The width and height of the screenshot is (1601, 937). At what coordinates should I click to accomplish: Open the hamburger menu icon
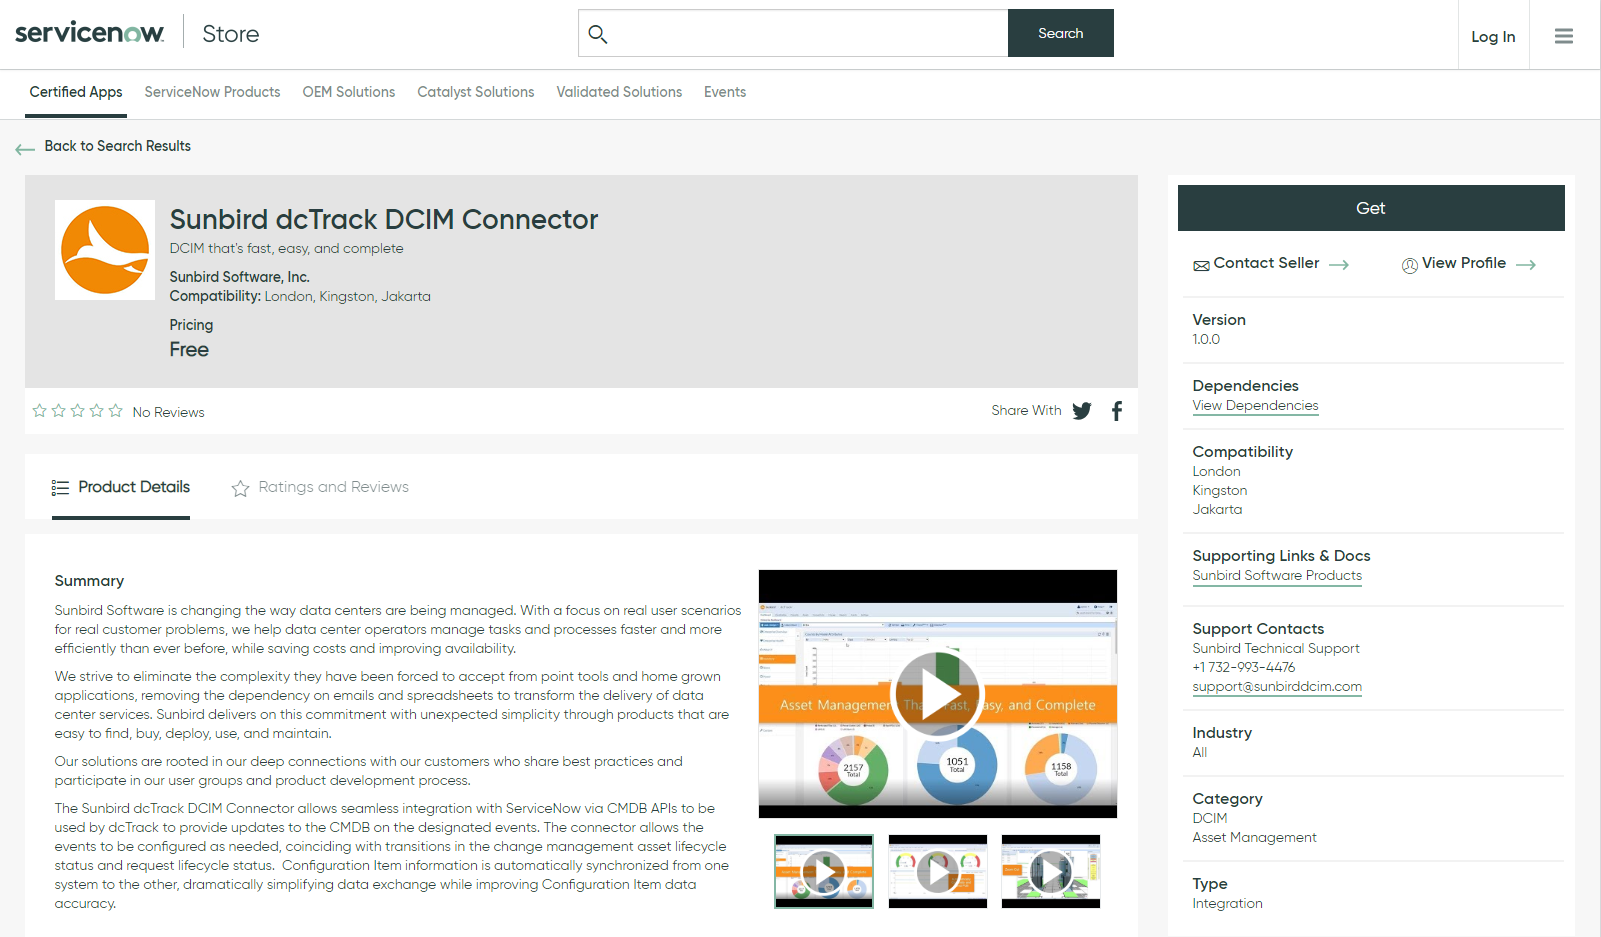pyautogui.click(x=1564, y=36)
